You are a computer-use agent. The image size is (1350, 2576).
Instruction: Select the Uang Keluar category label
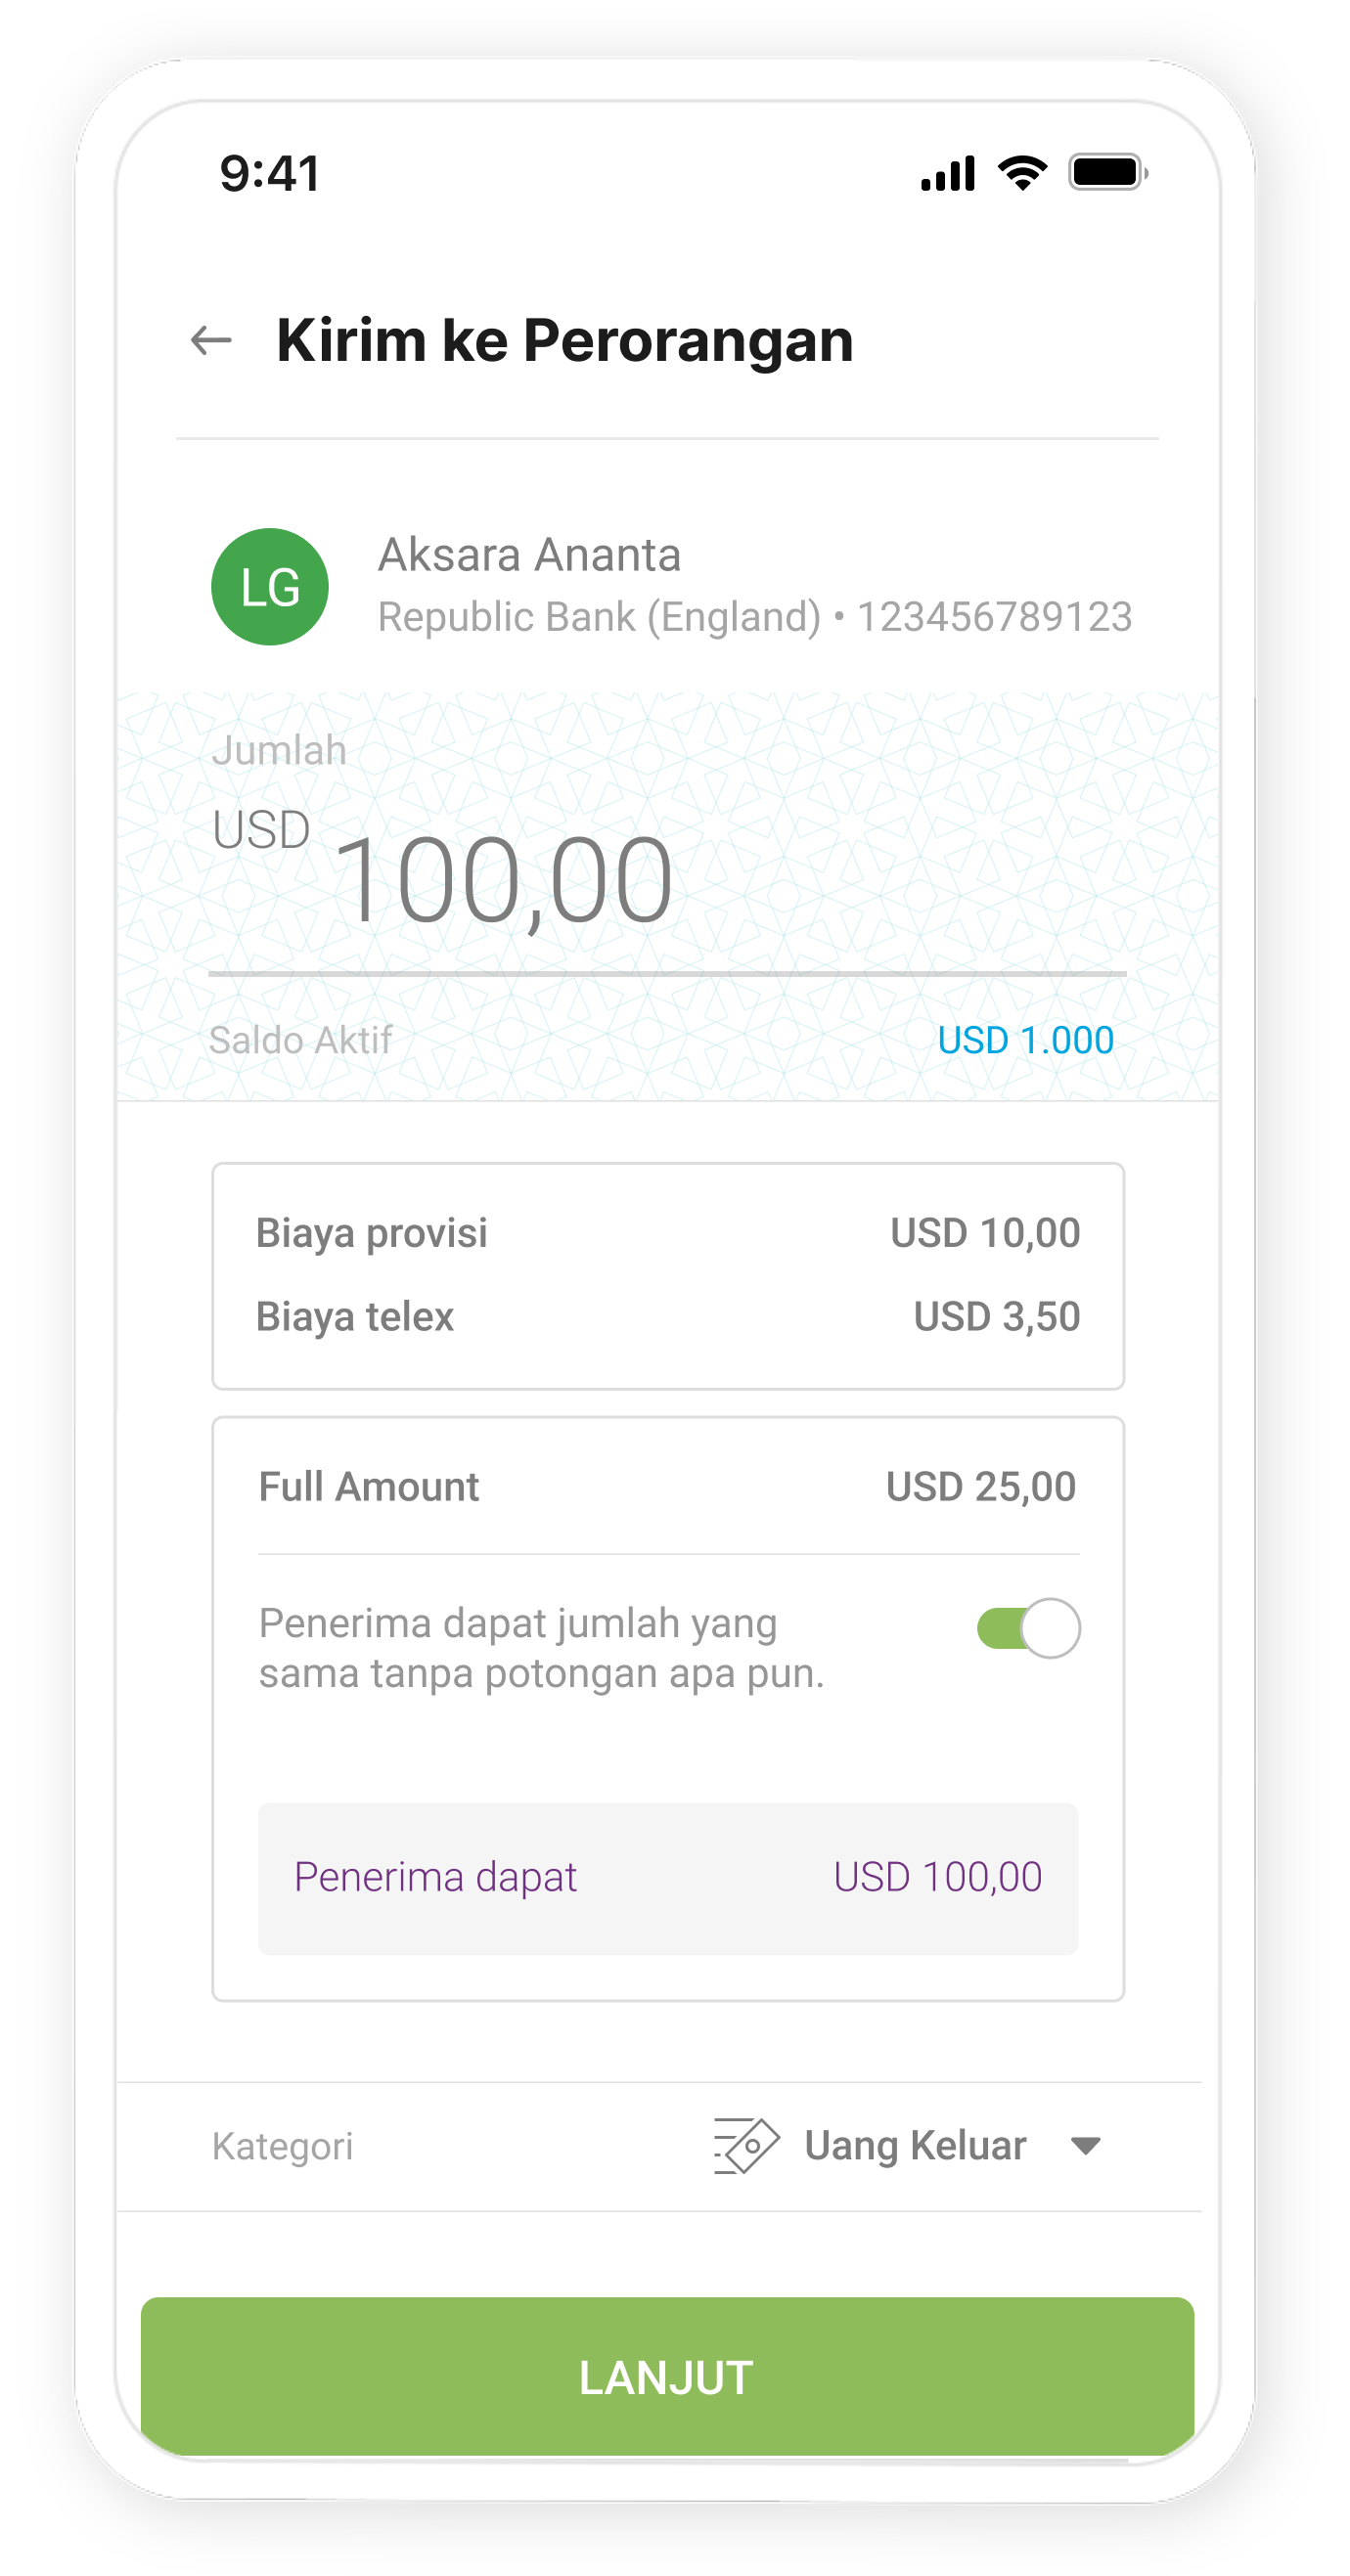[x=915, y=2146]
